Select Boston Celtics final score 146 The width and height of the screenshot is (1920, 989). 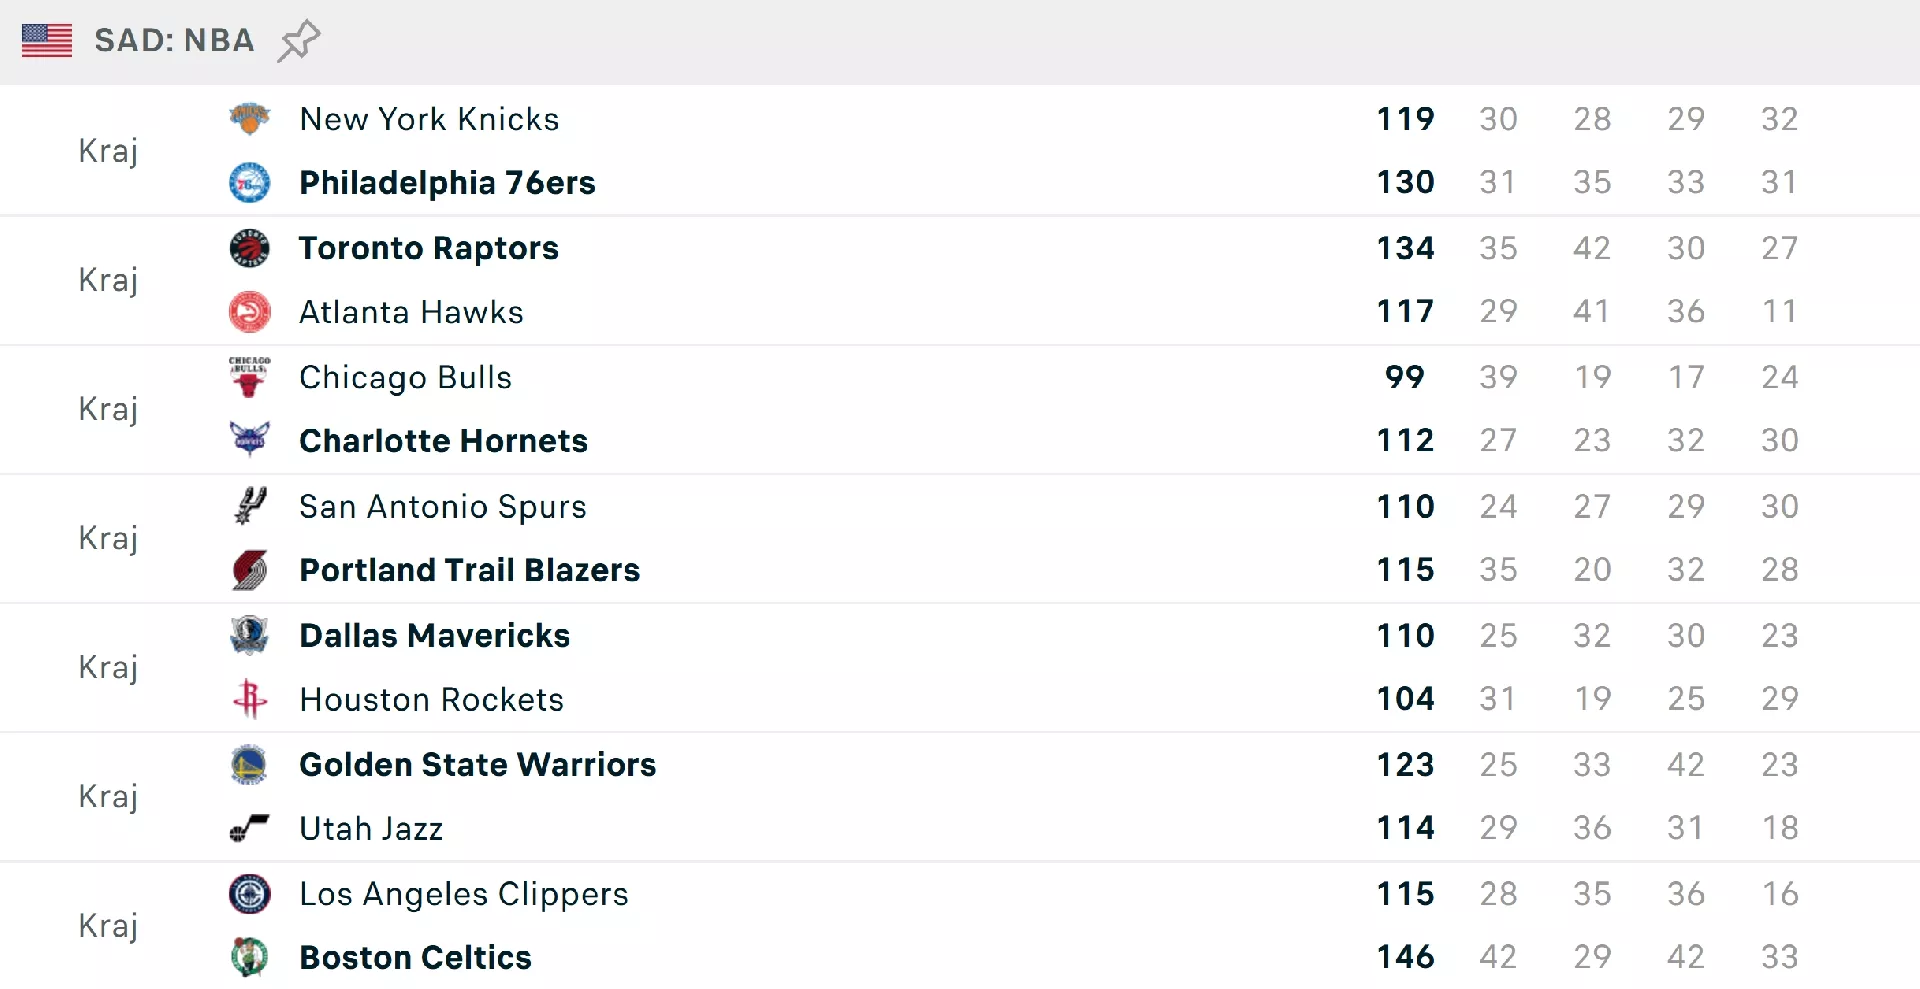(1405, 957)
